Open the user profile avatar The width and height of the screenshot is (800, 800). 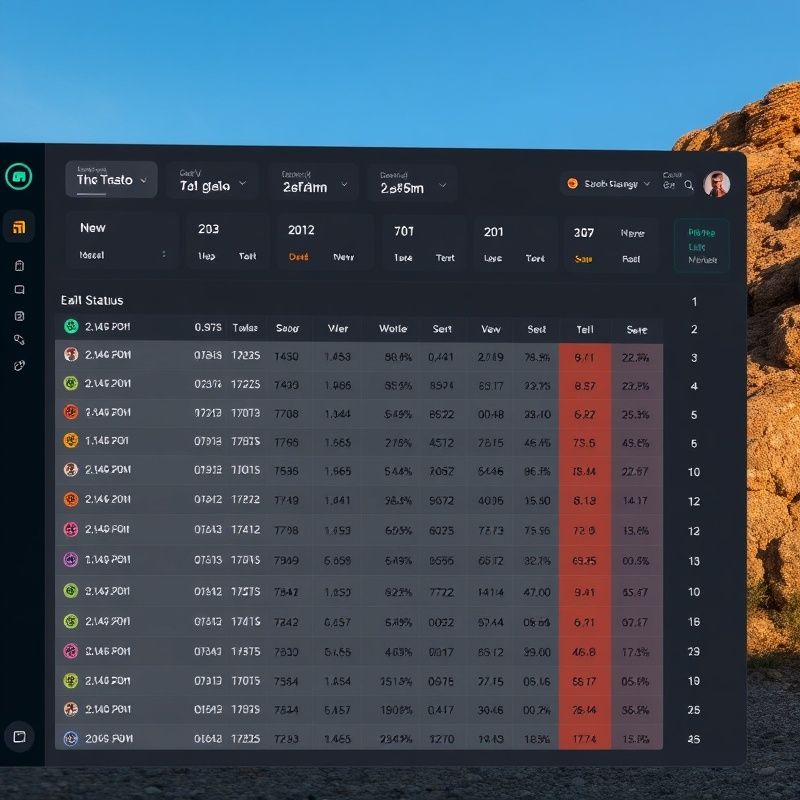point(716,184)
